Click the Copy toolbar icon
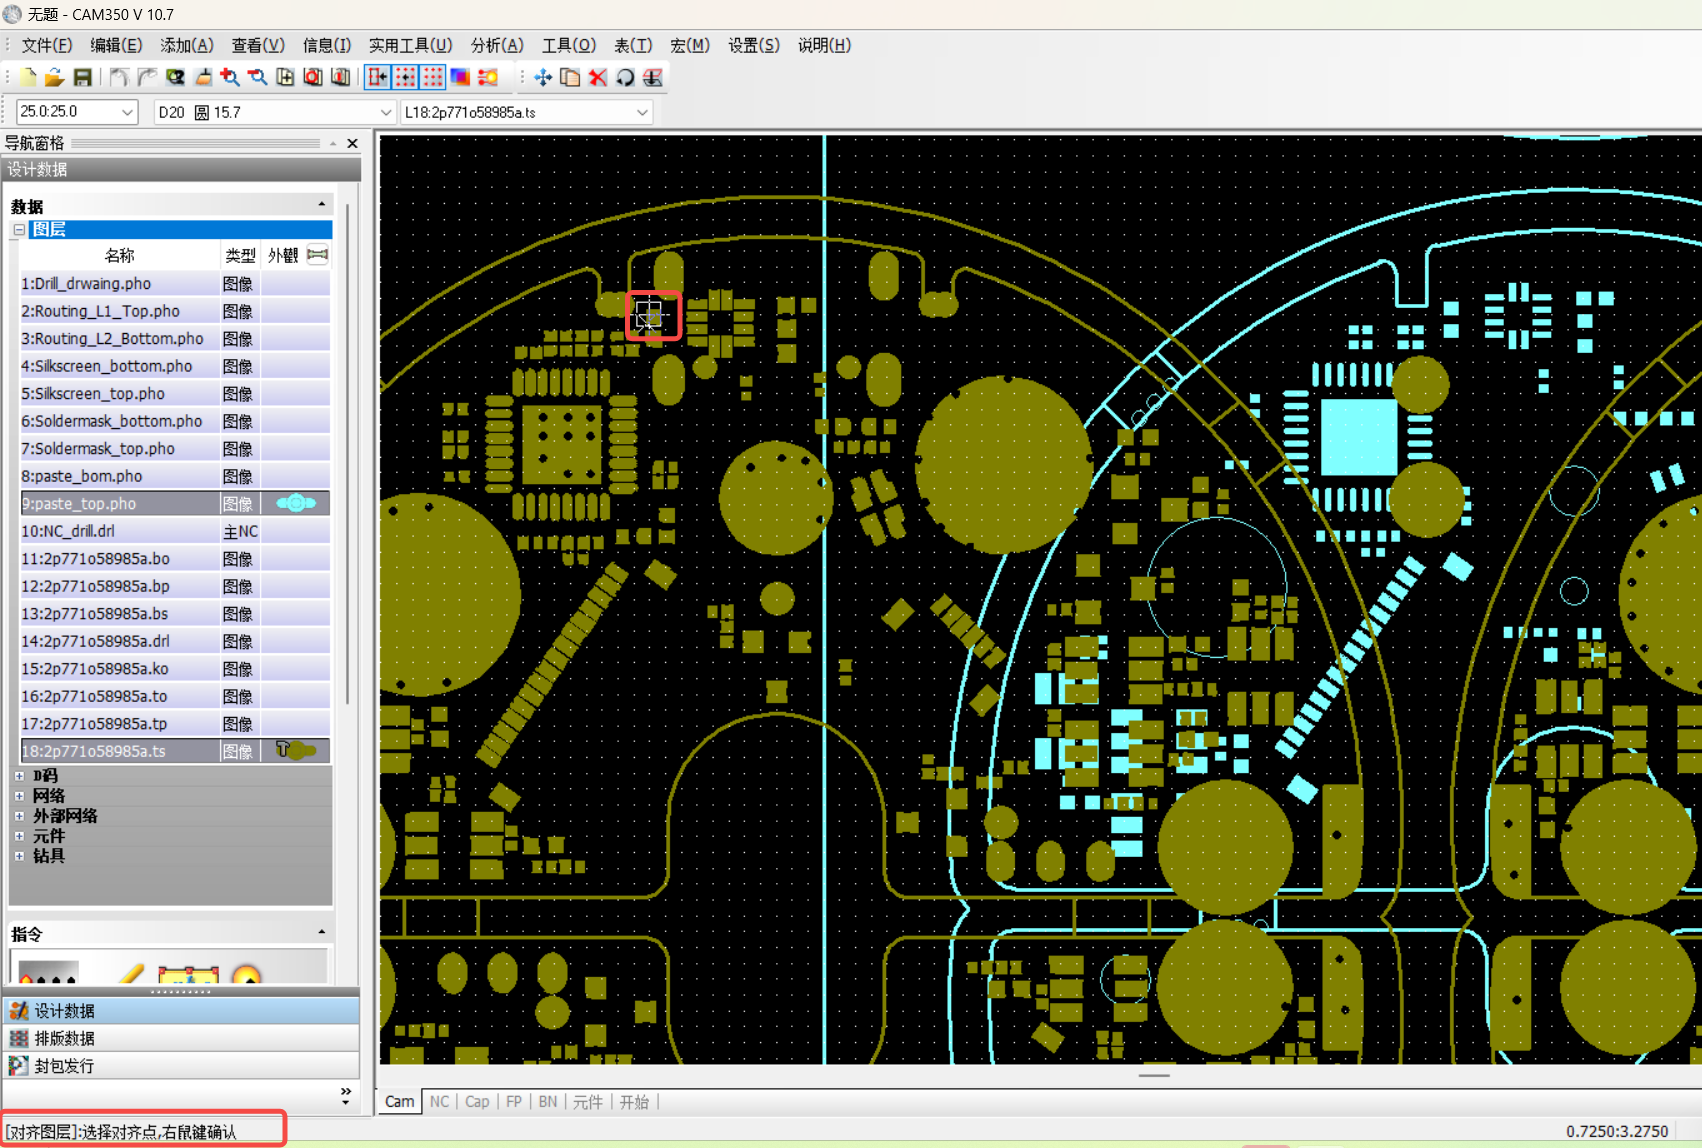1702x1148 pixels. [570, 77]
